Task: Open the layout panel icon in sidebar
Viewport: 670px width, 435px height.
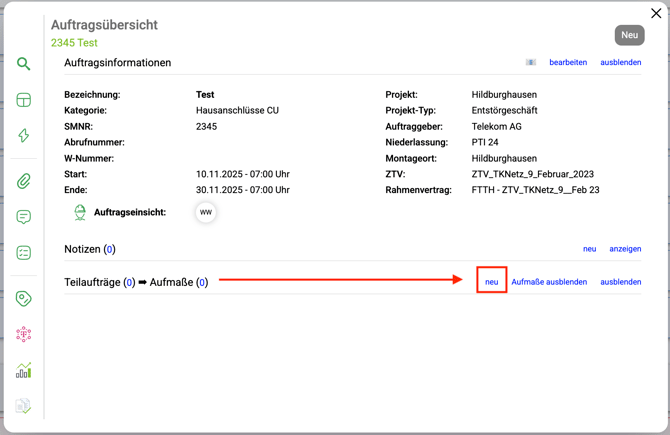Action: point(23,100)
